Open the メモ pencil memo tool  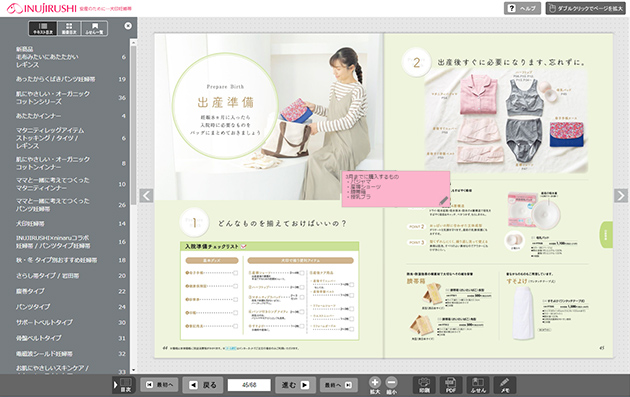coord(505,385)
